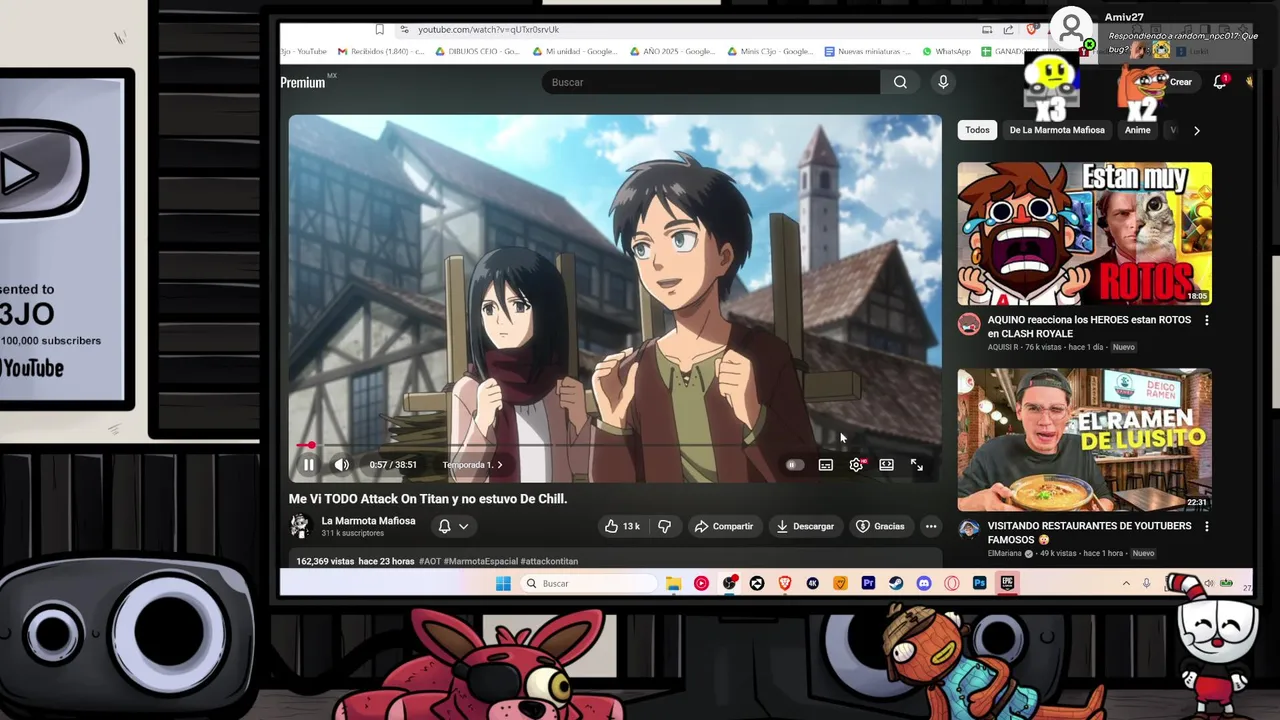Click the YouTube search magnifier button

coord(900,82)
